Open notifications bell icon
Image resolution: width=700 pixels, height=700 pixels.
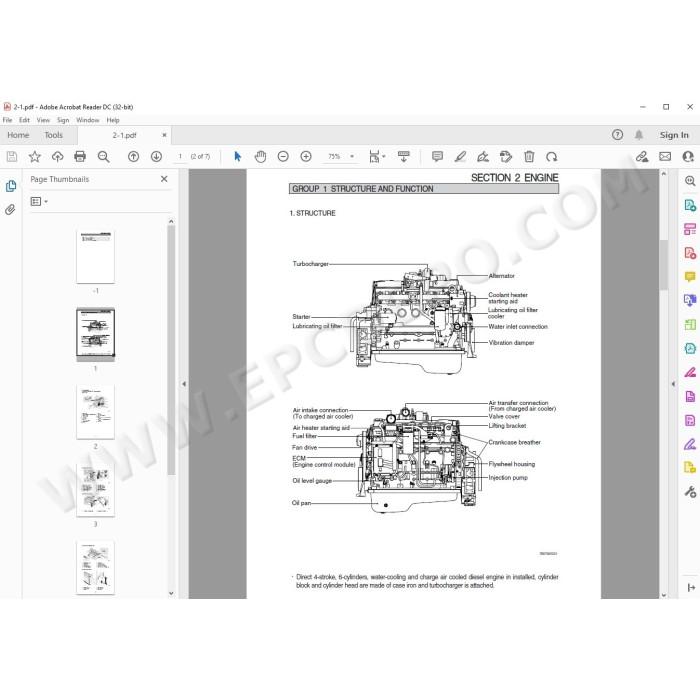click(x=639, y=135)
